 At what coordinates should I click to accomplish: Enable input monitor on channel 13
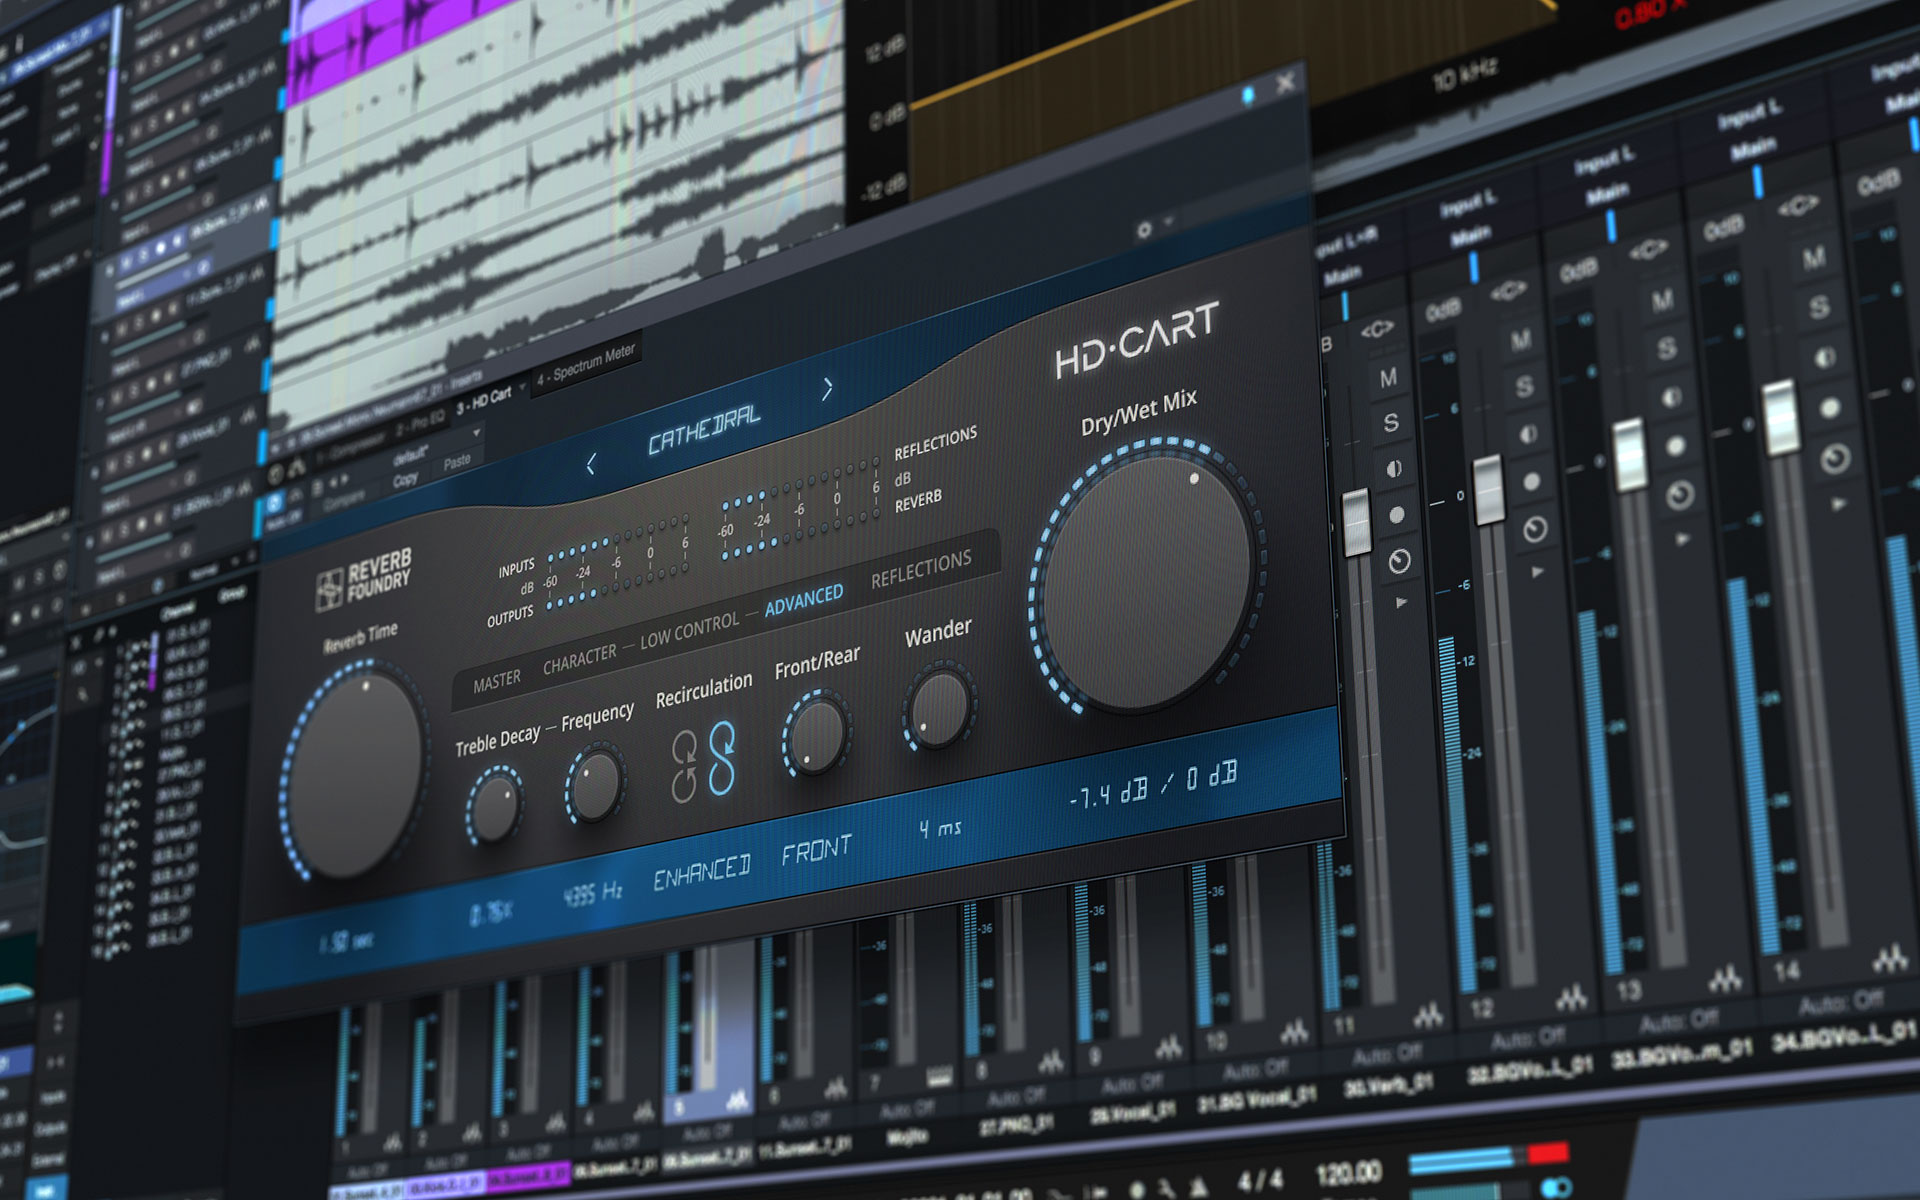(1680, 494)
